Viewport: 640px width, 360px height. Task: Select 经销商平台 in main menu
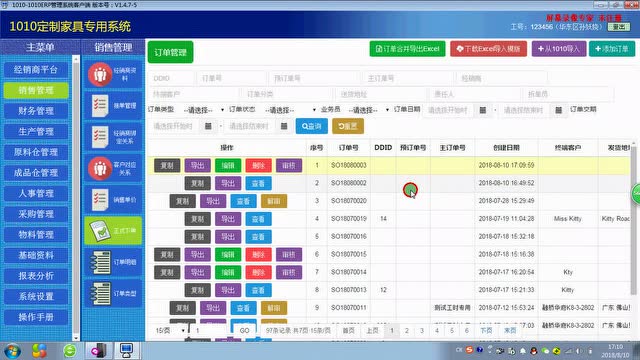click(36, 69)
